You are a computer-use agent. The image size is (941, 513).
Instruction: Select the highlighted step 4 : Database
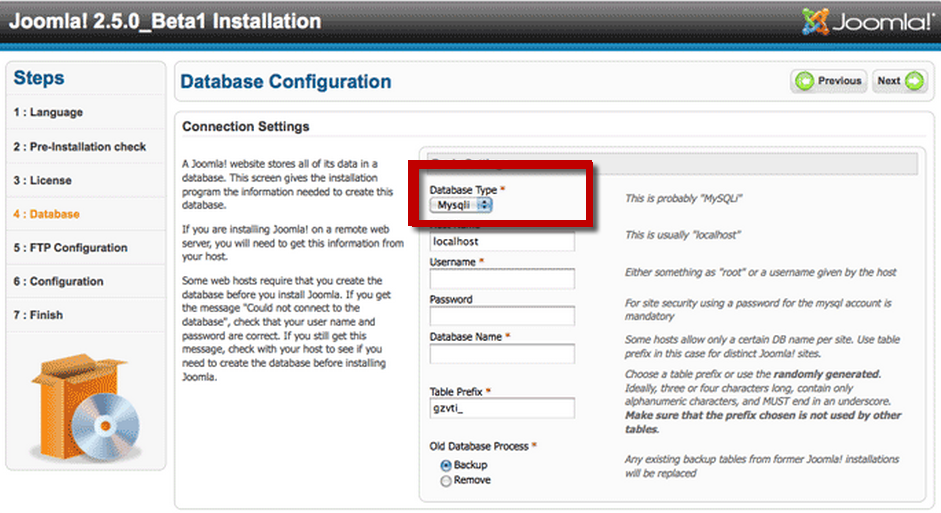pyautogui.click(x=46, y=214)
